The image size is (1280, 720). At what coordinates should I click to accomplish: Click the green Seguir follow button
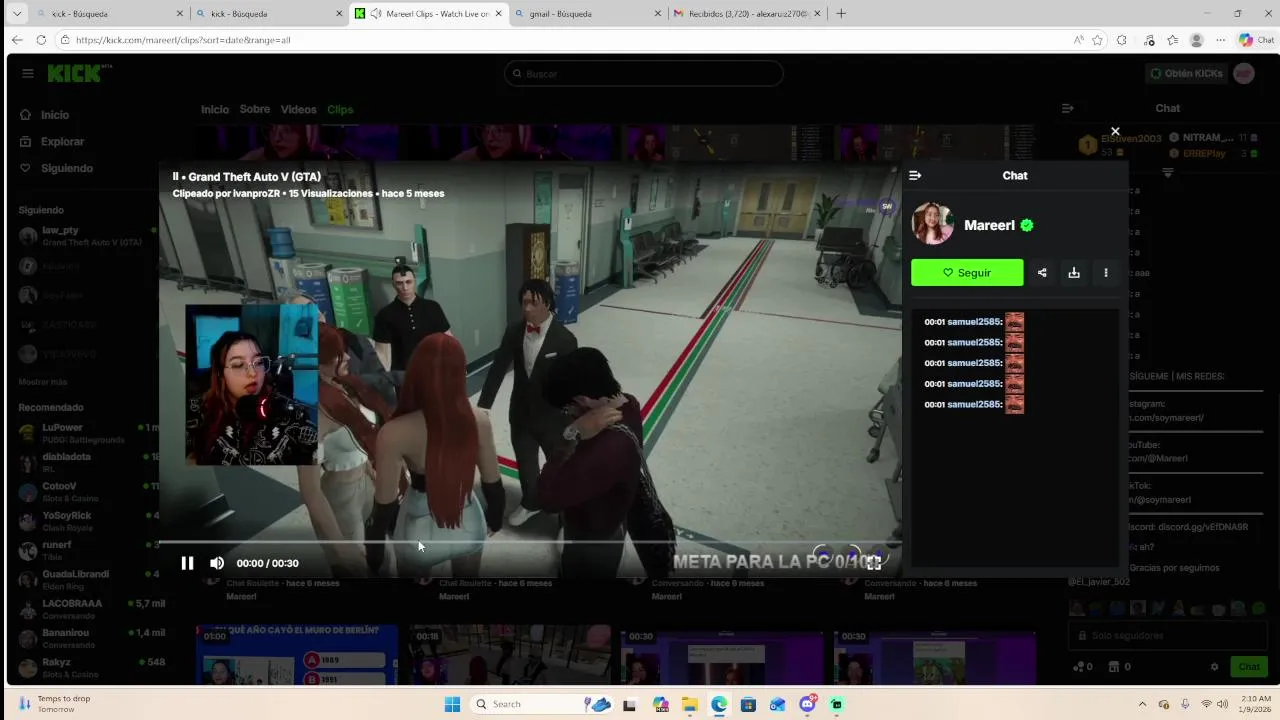[967, 272]
